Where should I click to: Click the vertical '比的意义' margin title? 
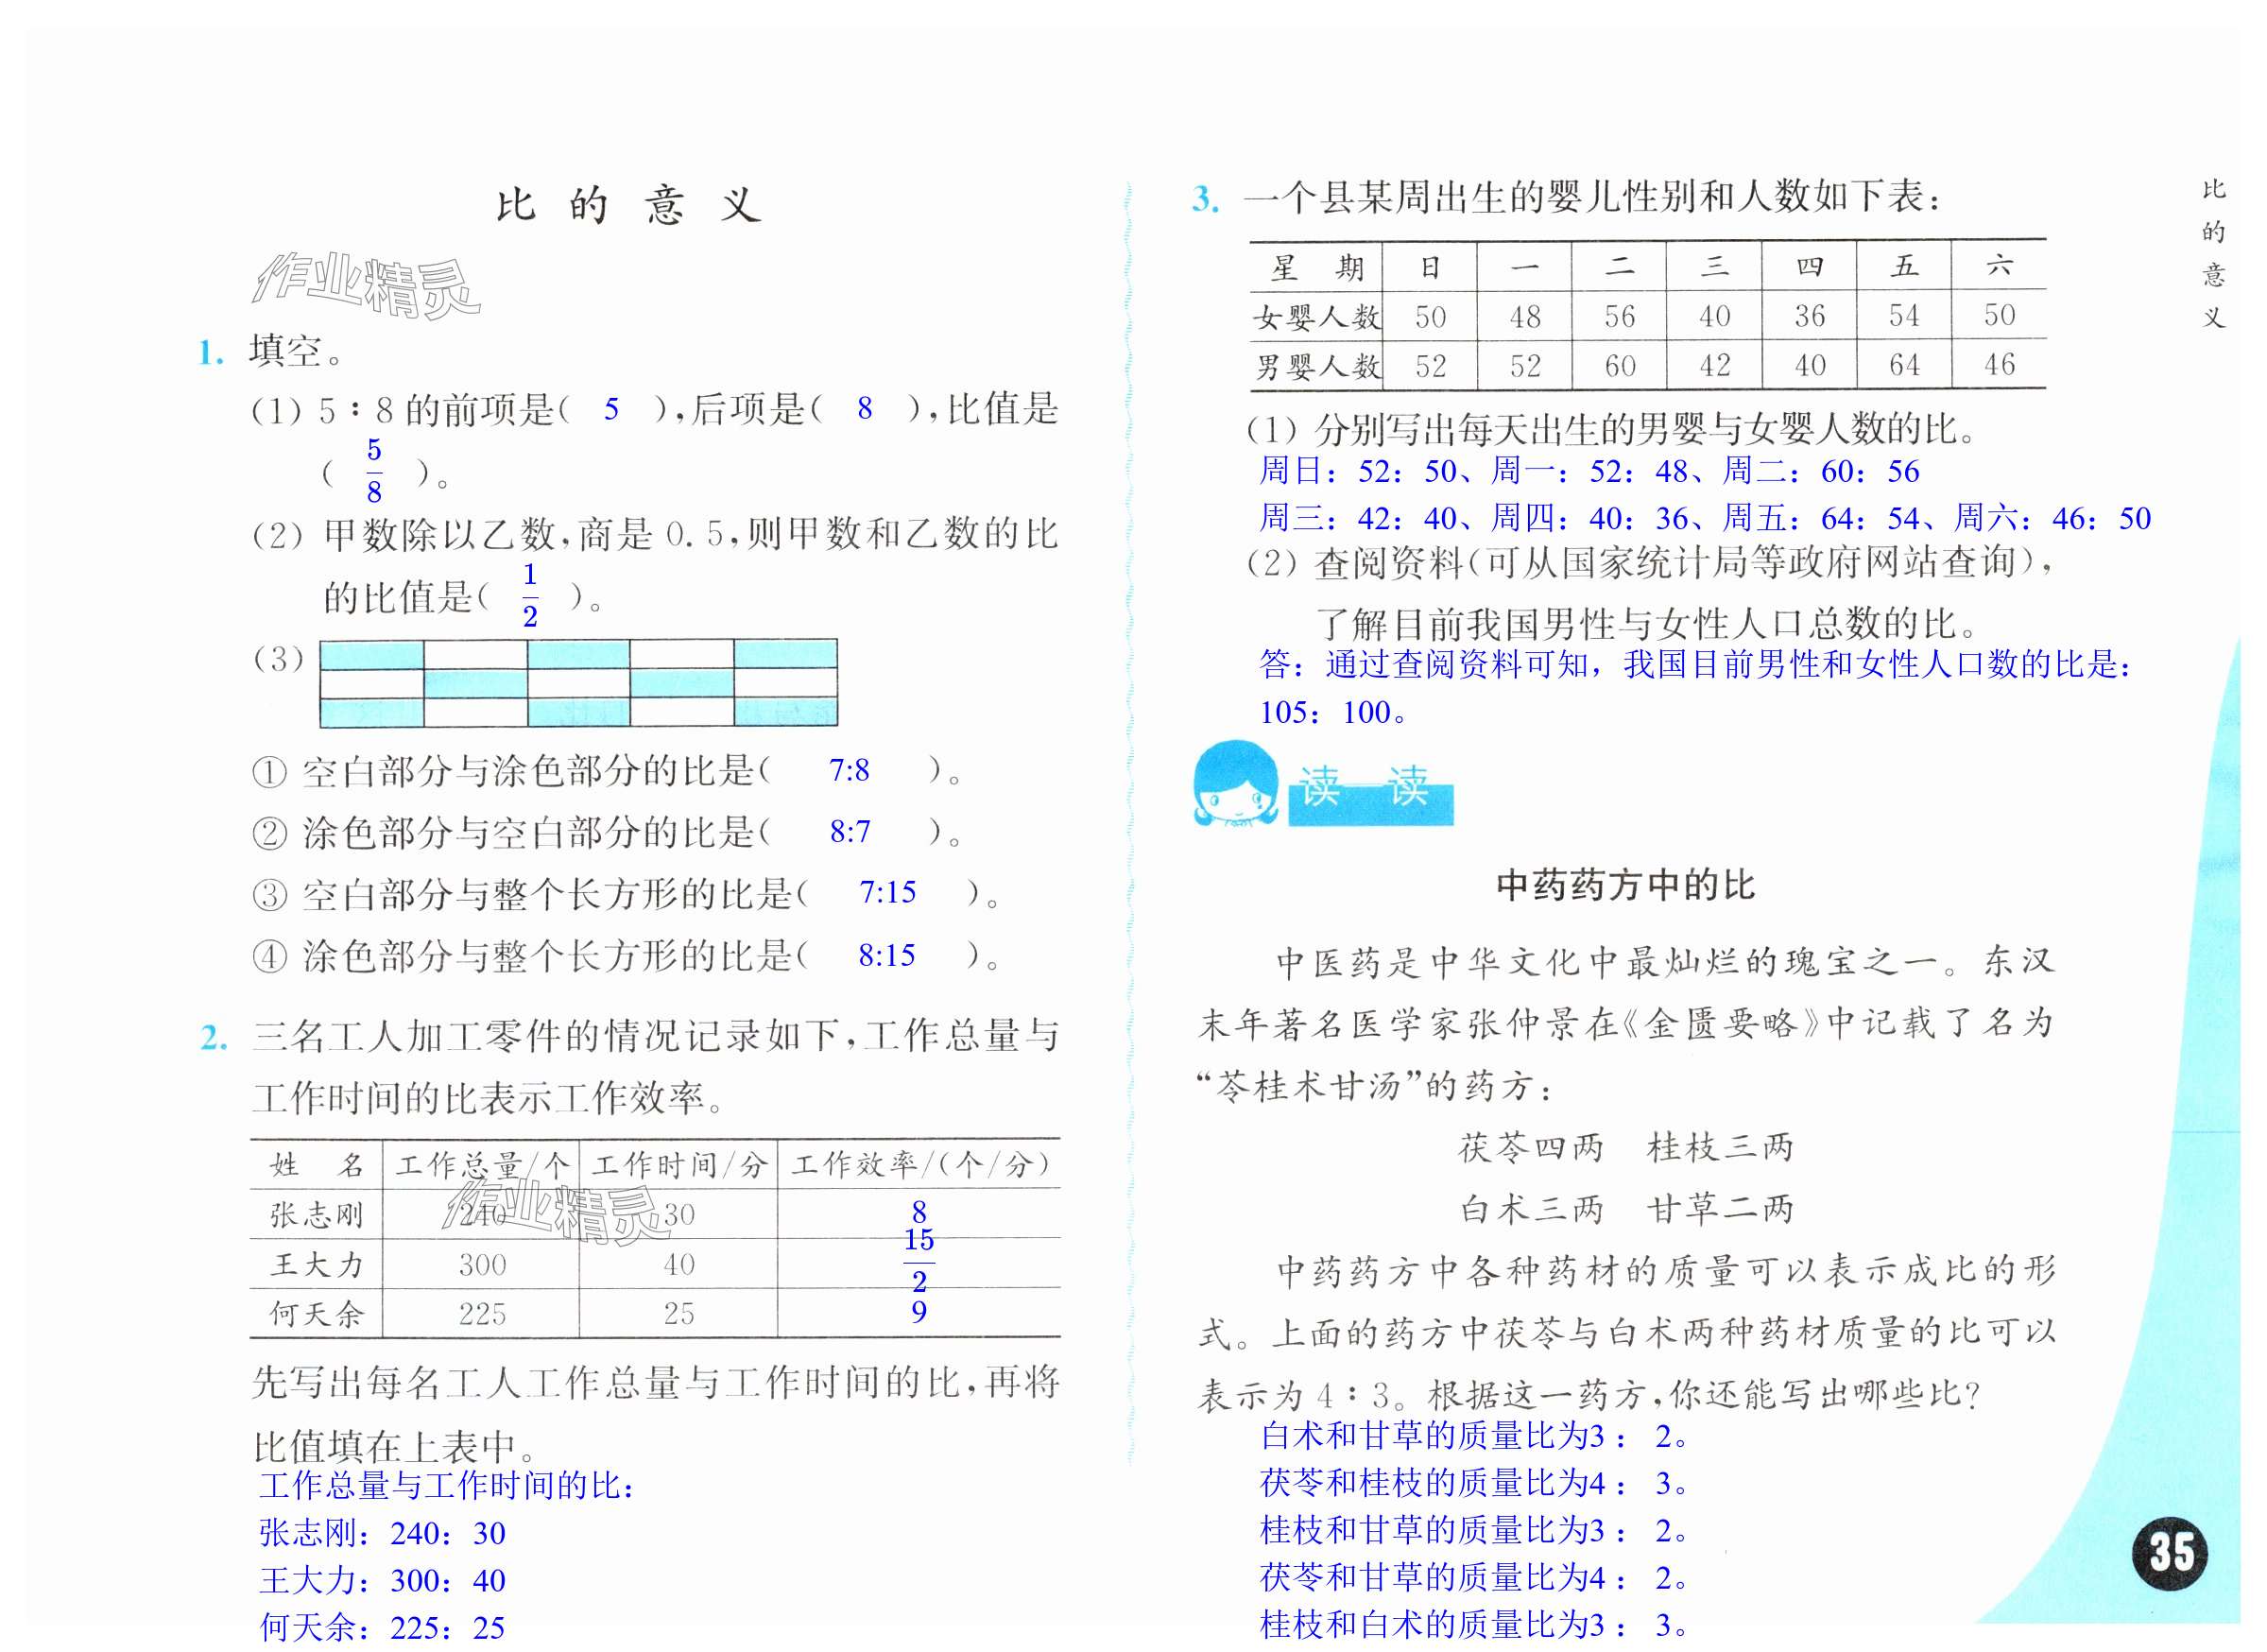(2214, 254)
